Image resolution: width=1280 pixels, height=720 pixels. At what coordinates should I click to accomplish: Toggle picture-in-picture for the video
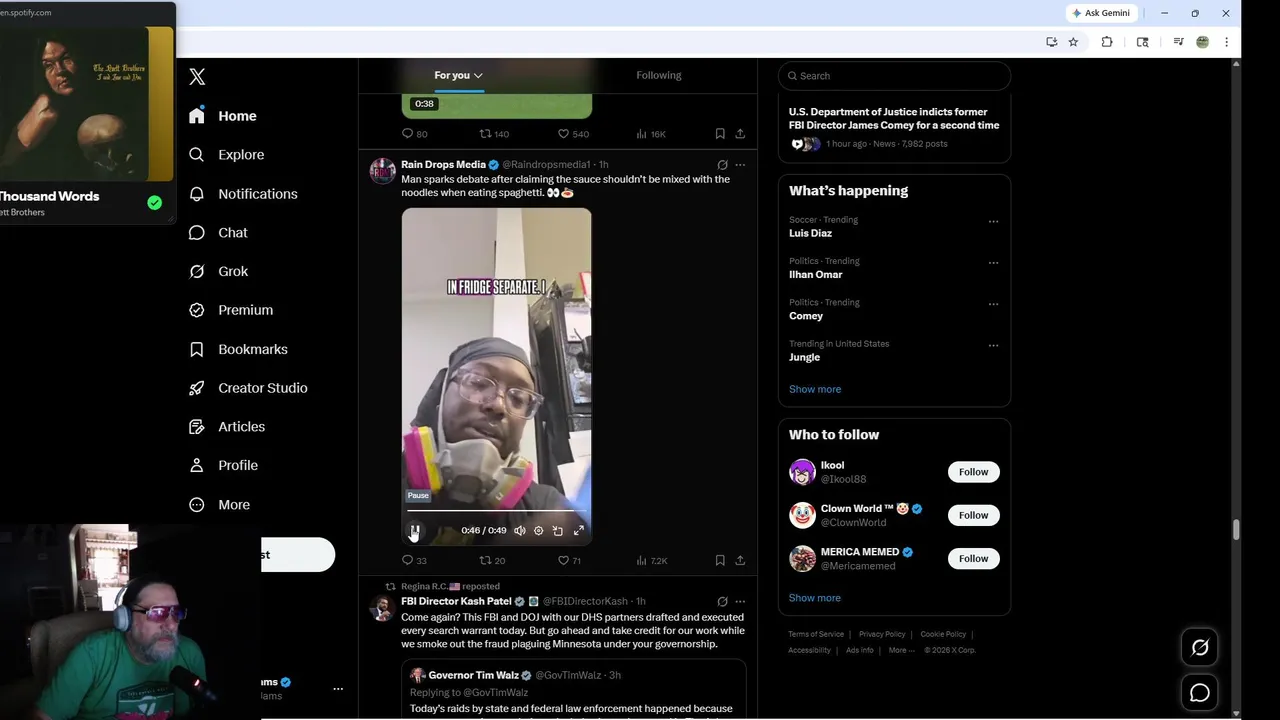click(558, 531)
